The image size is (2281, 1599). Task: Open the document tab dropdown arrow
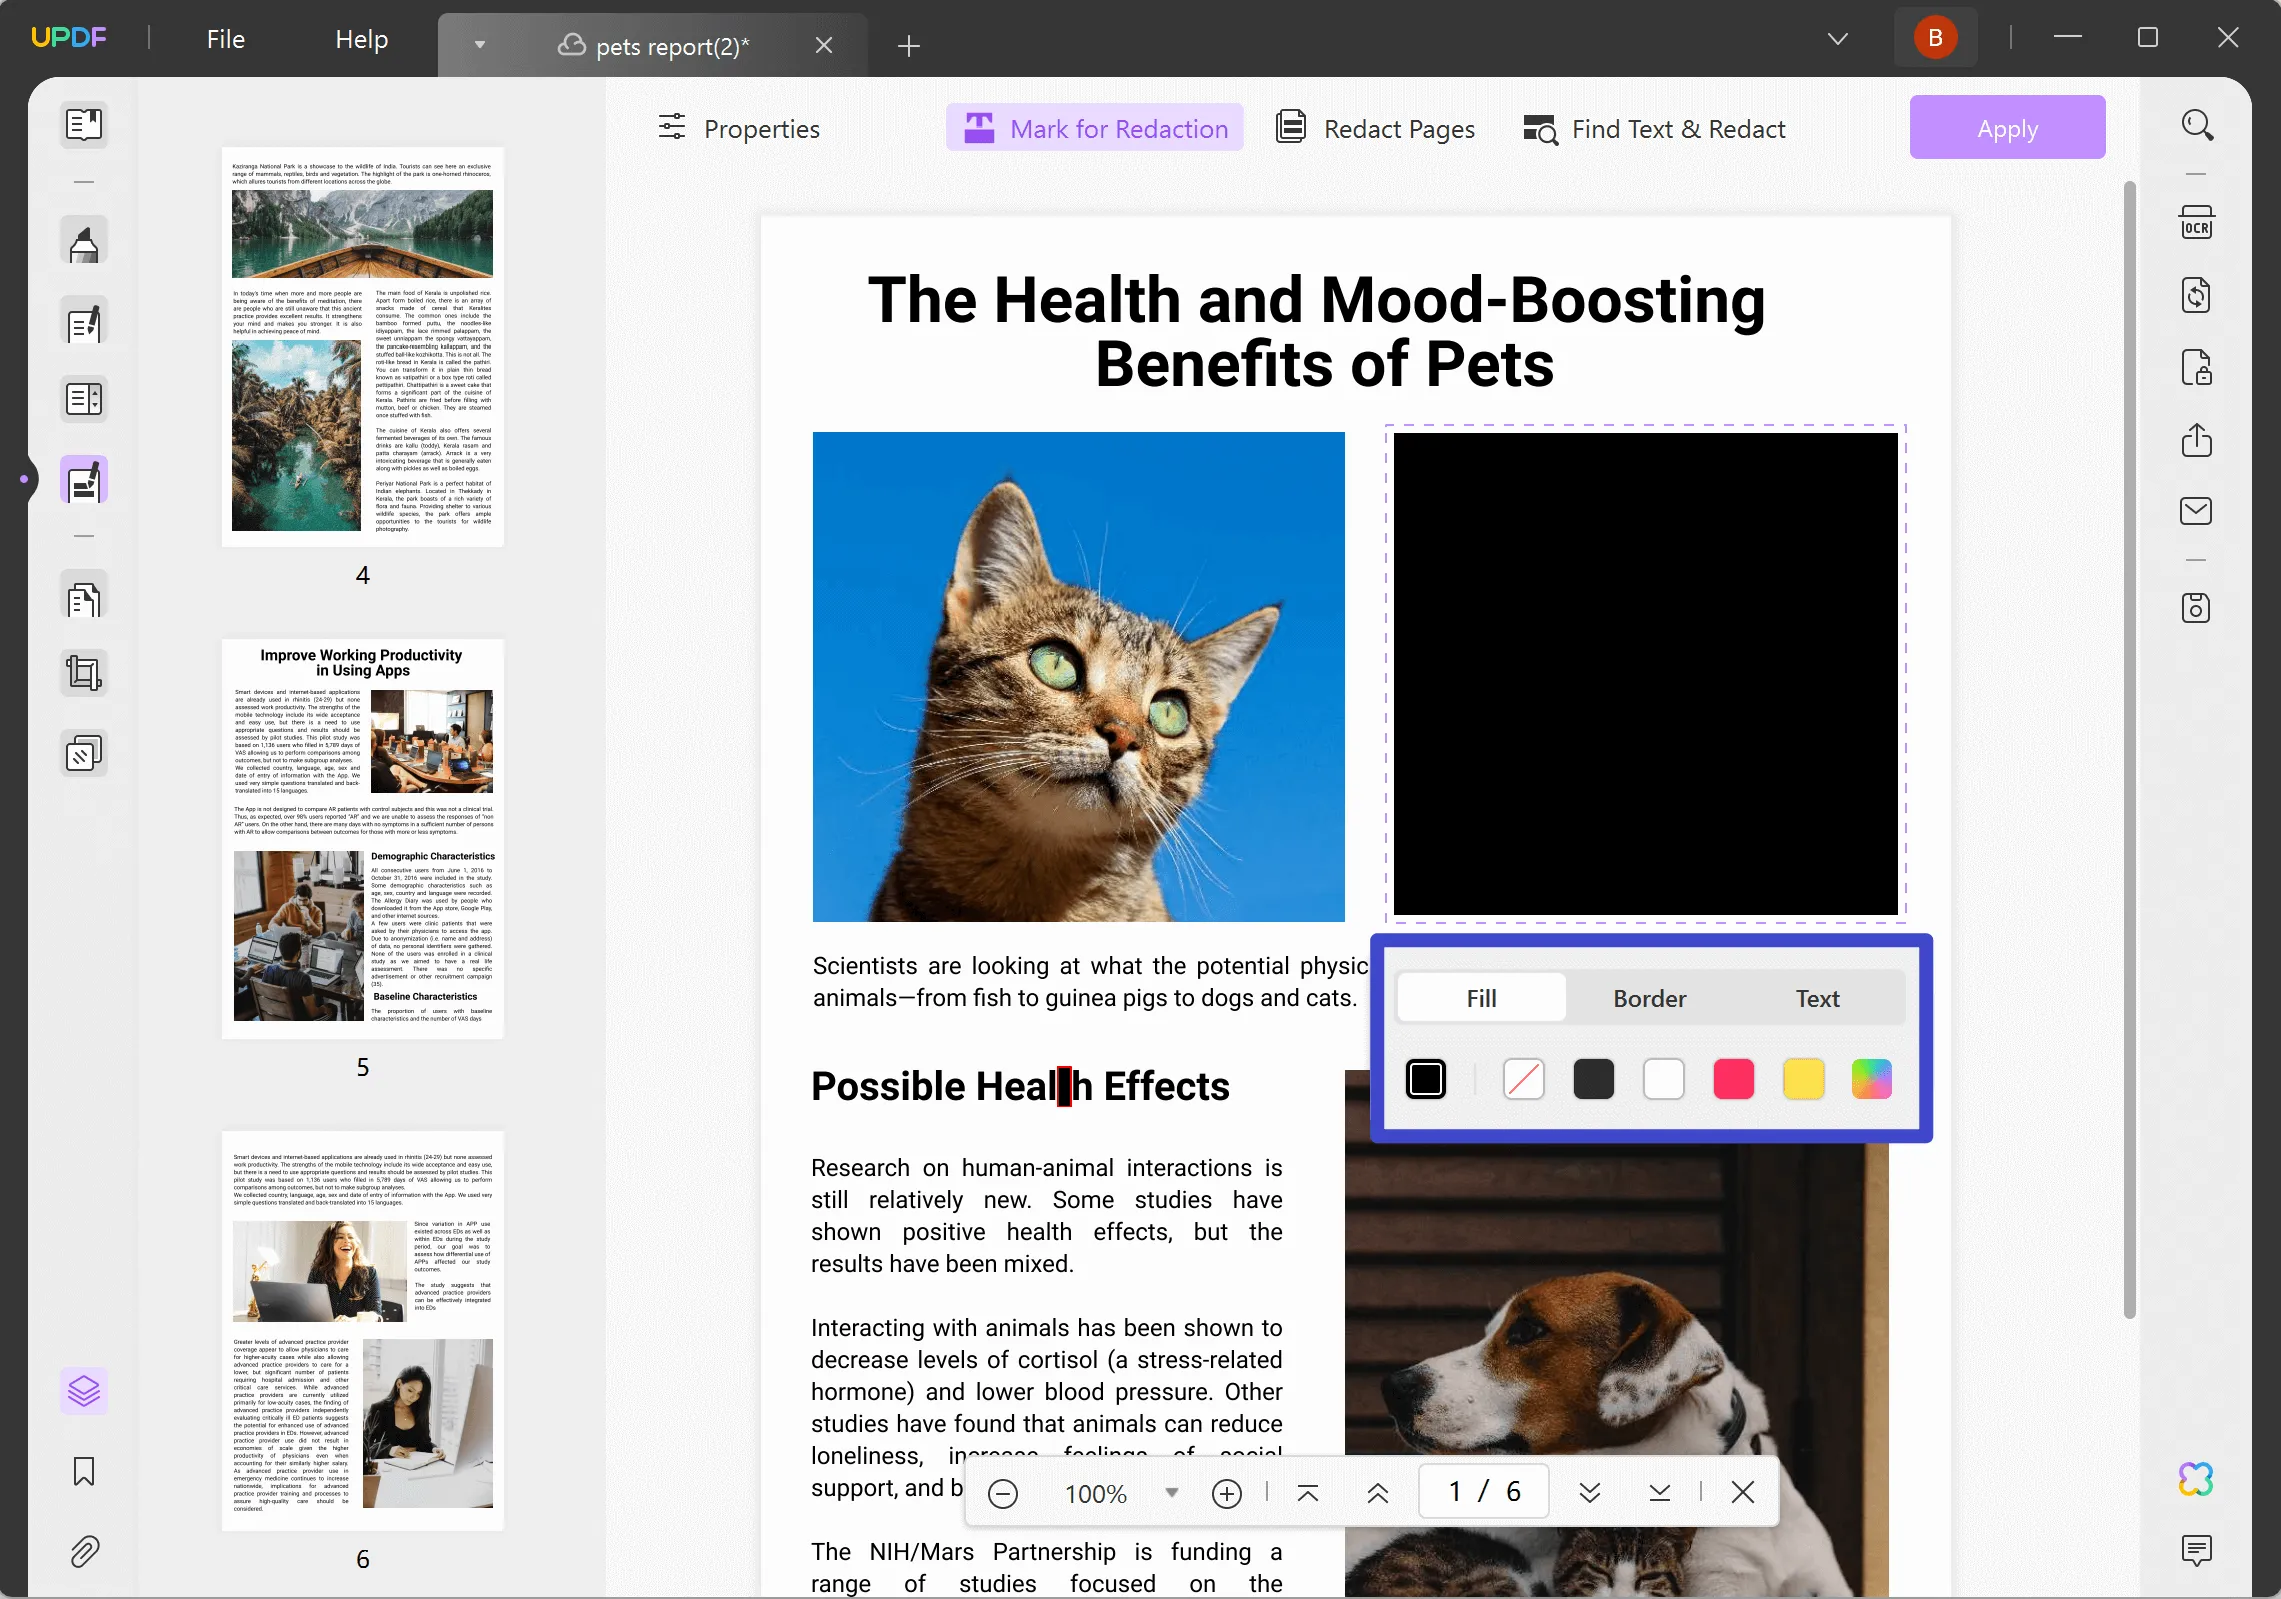[482, 45]
